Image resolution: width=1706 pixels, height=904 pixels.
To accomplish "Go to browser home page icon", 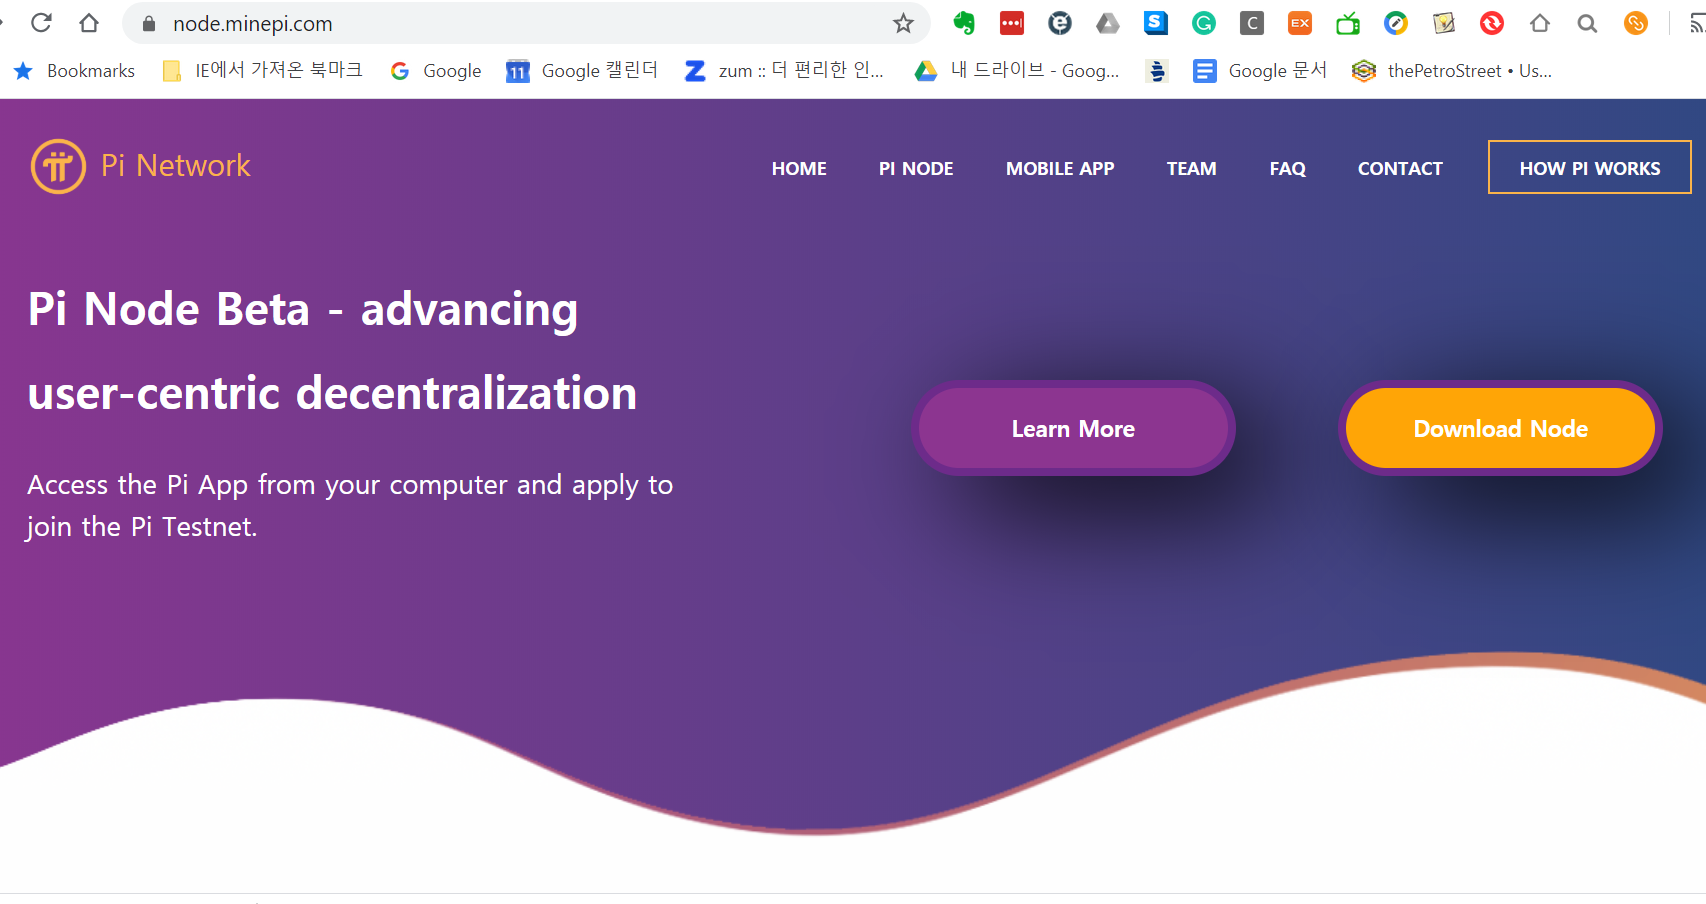I will click(89, 23).
